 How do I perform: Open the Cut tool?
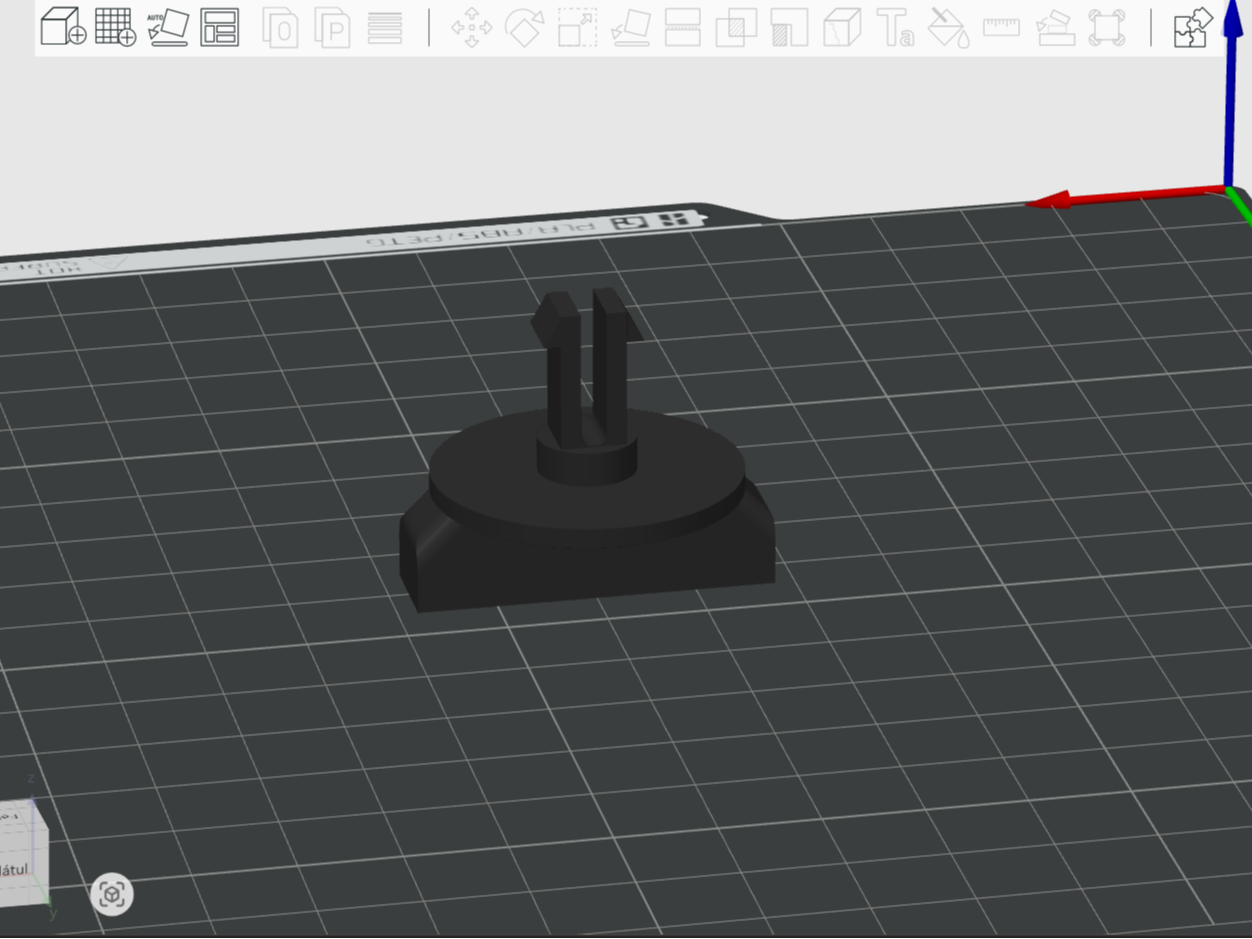coord(683,27)
